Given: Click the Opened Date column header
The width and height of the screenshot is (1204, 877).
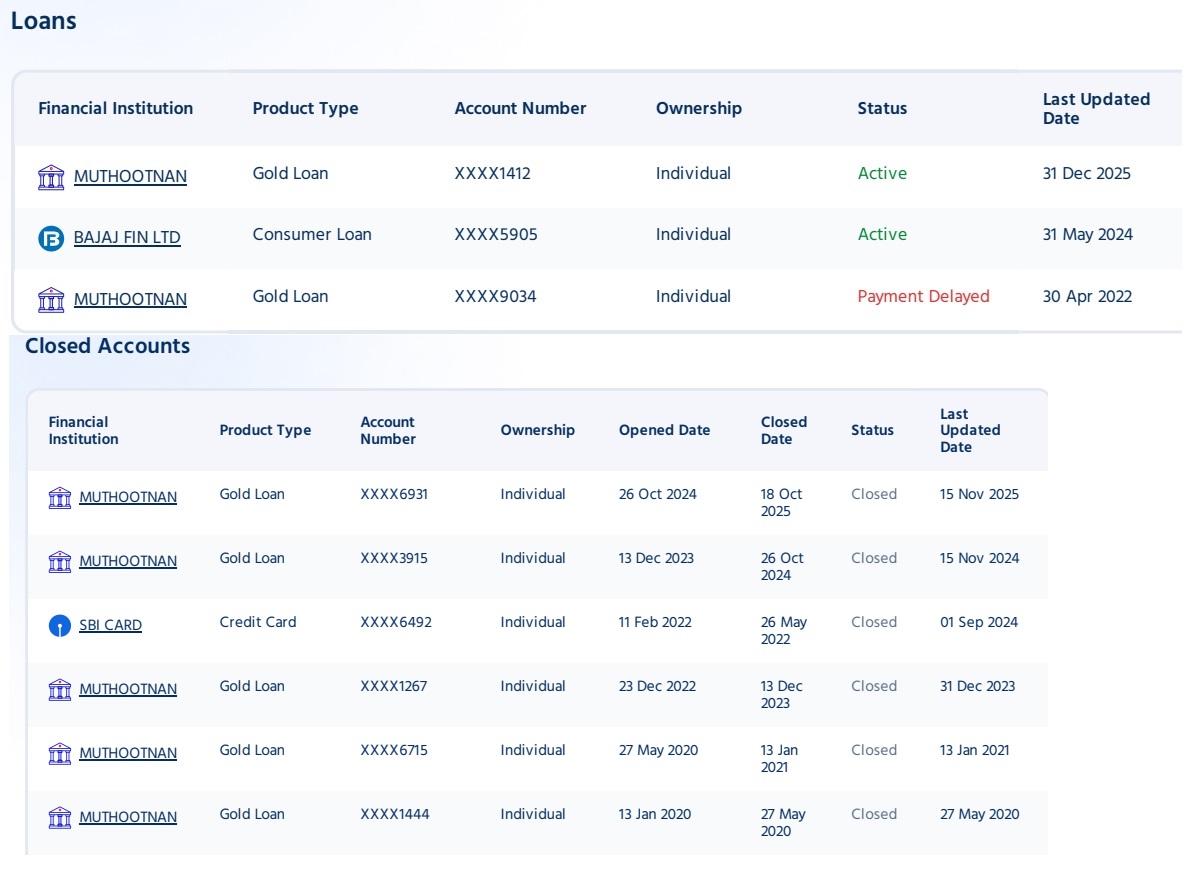Looking at the screenshot, I should point(664,431).
